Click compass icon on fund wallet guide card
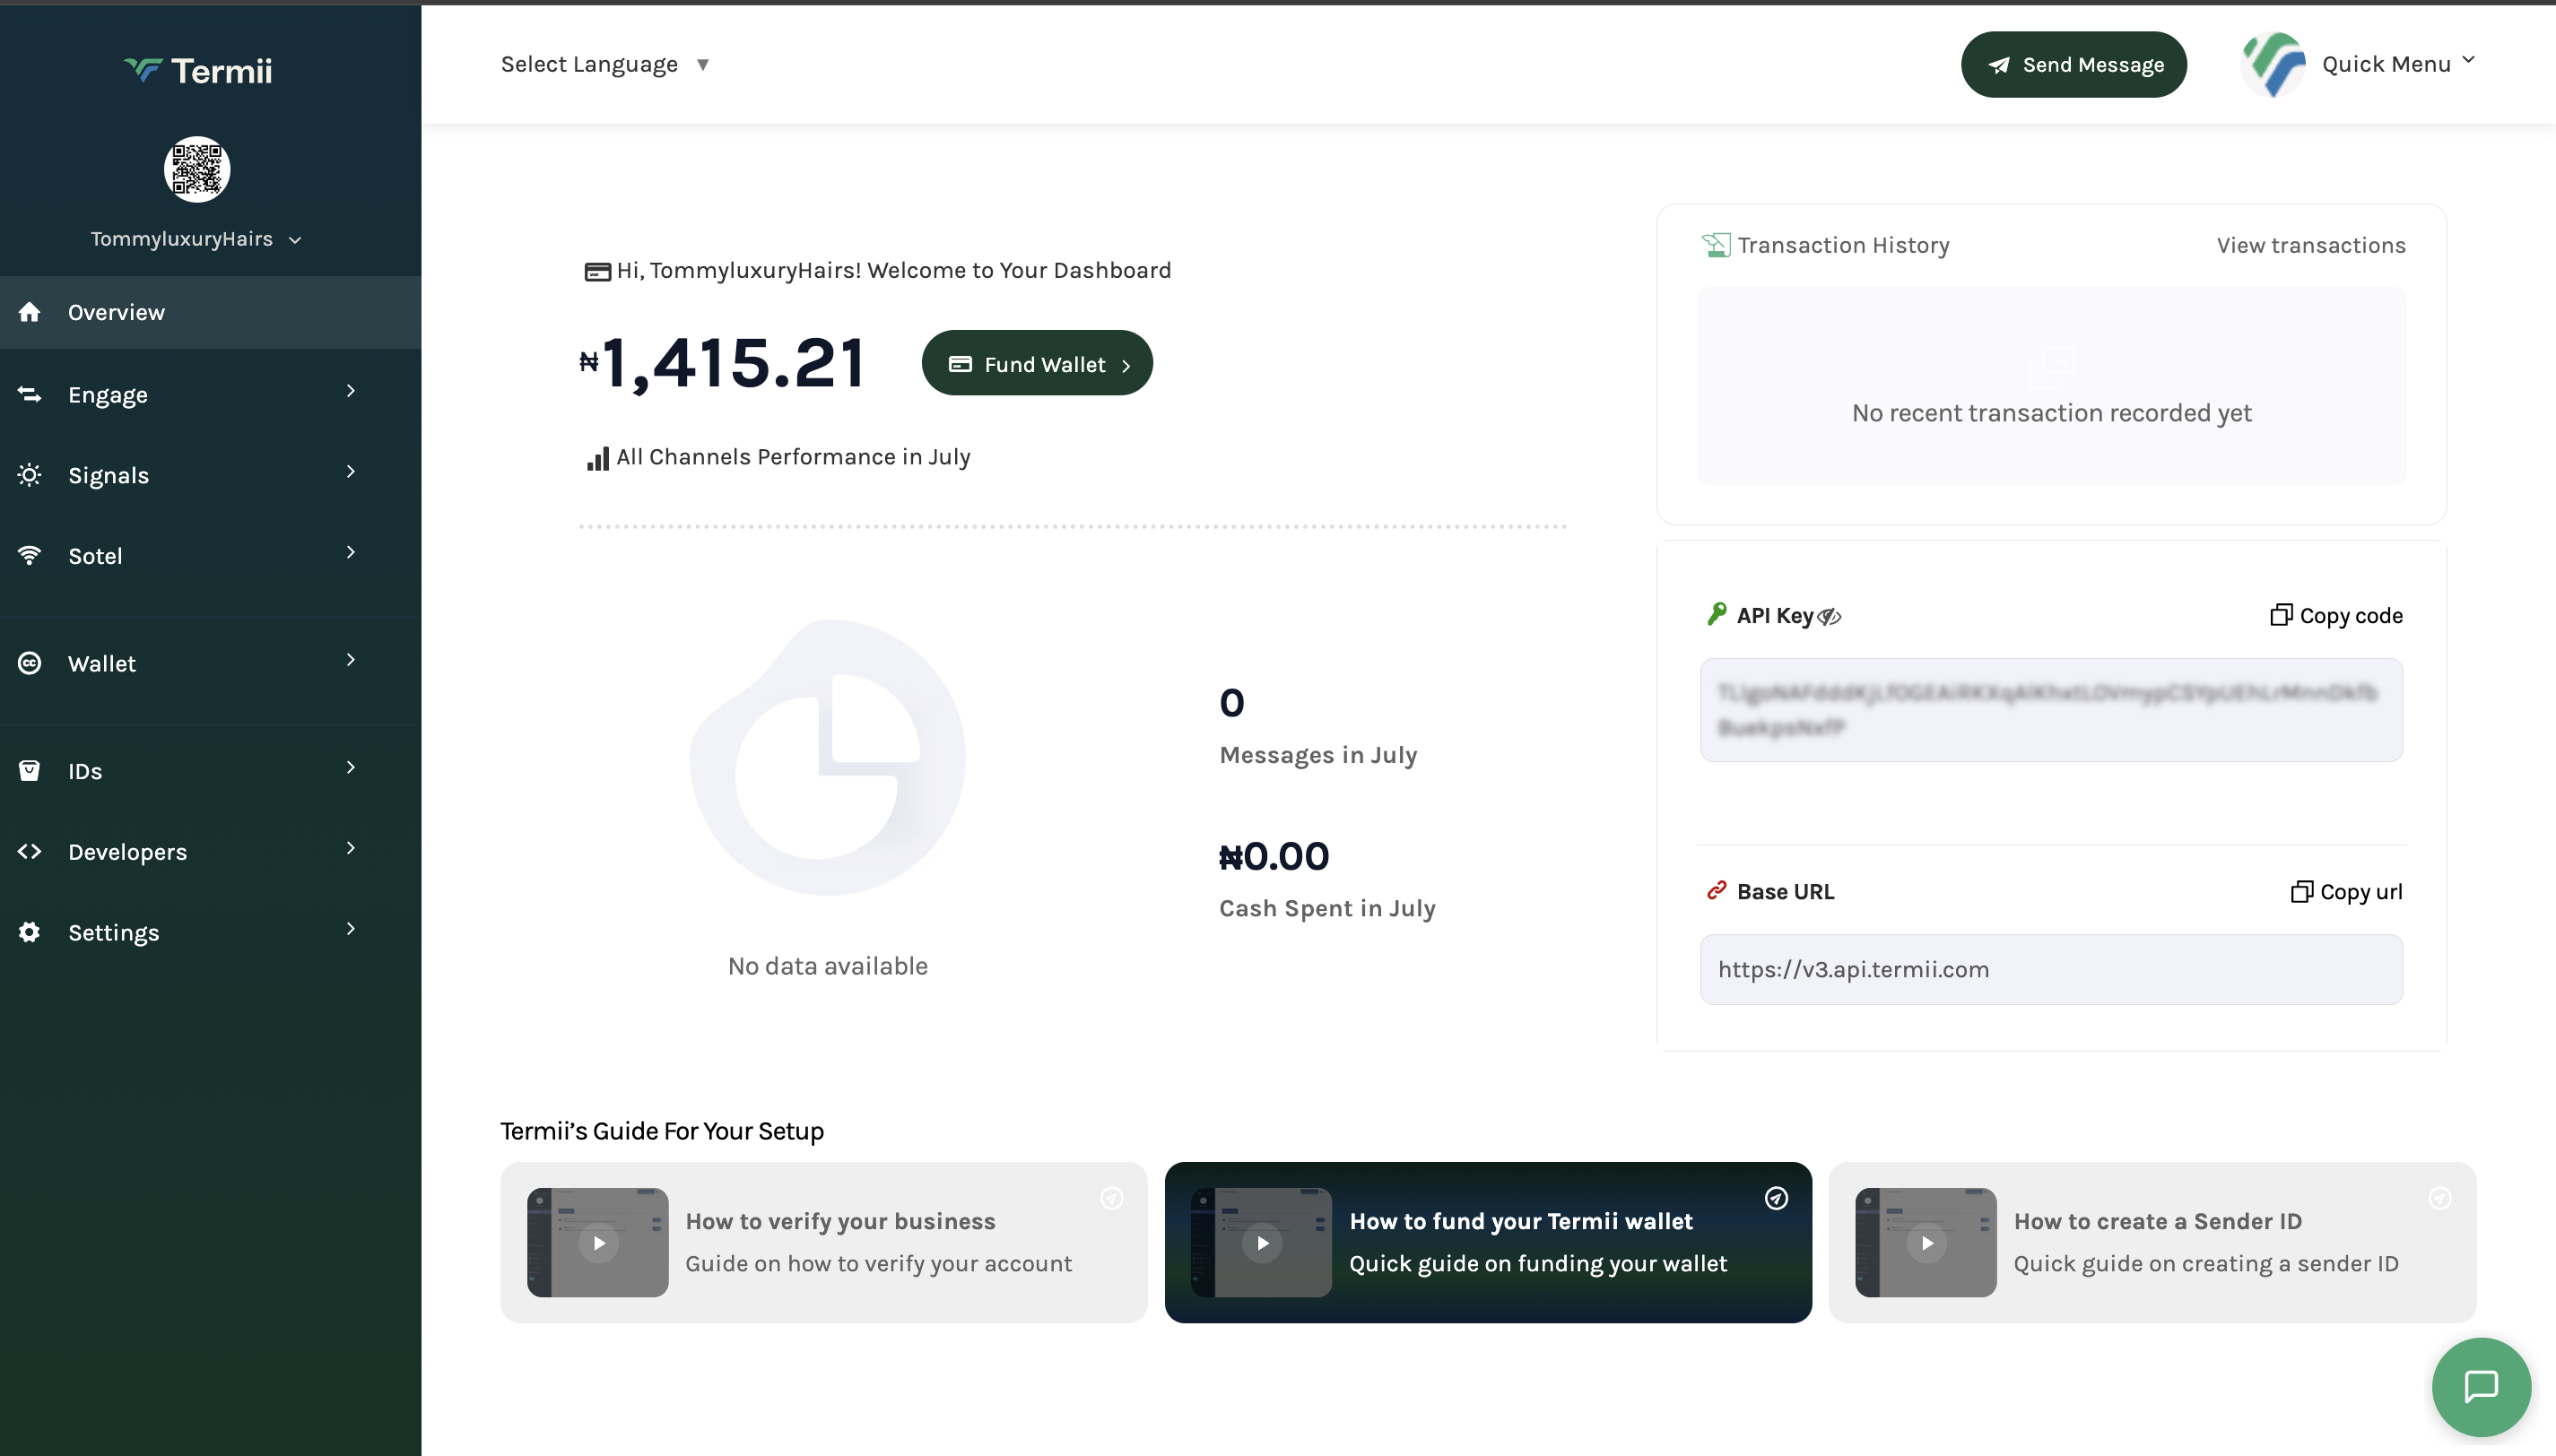This screenshot has height=1456, width=2556. (1776, 1198)
